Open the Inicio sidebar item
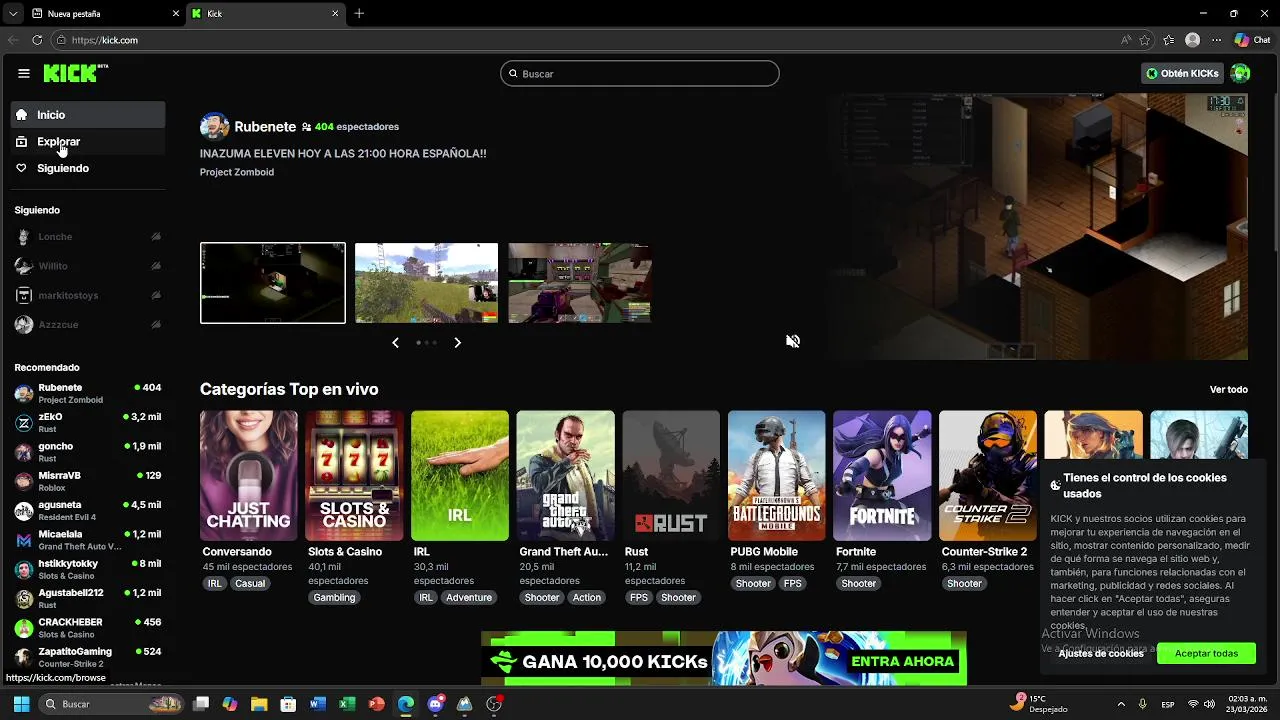Viewport: 1280px width, 720px height. [88, 115]
